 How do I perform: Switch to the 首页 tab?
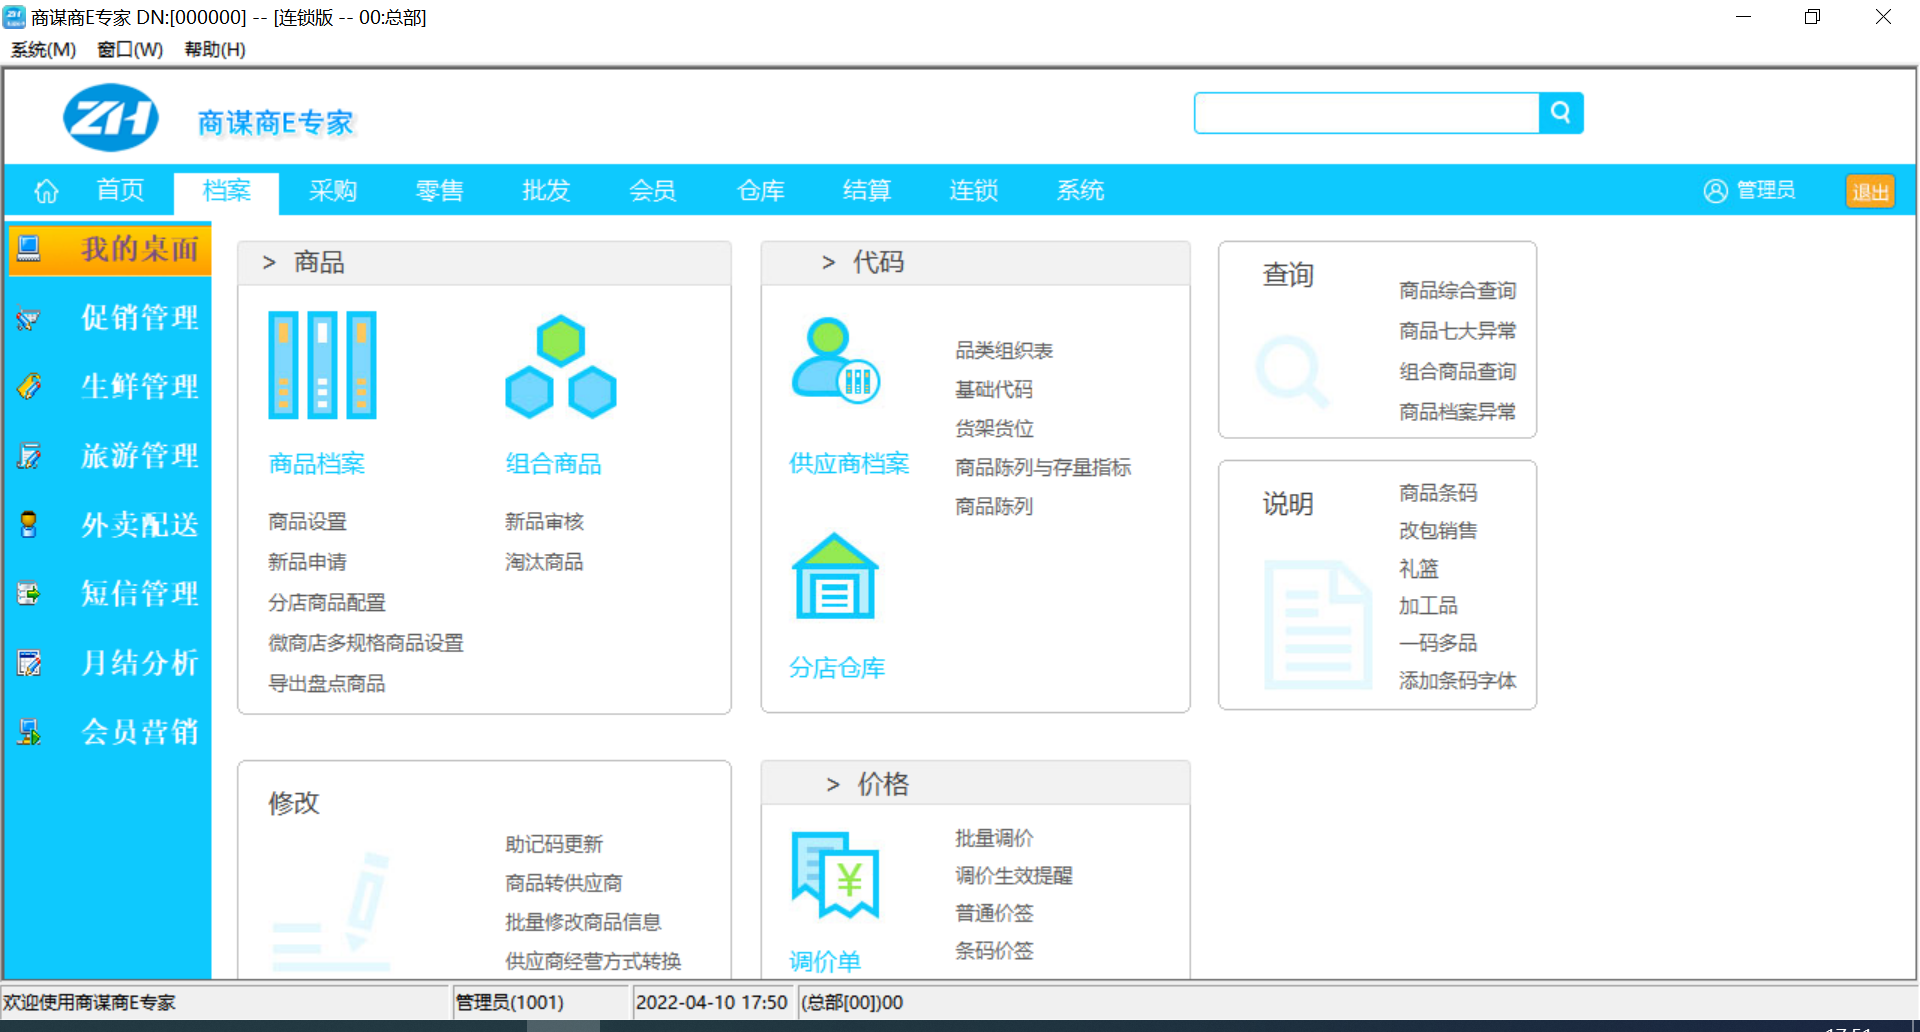click(x=120, y=191)
